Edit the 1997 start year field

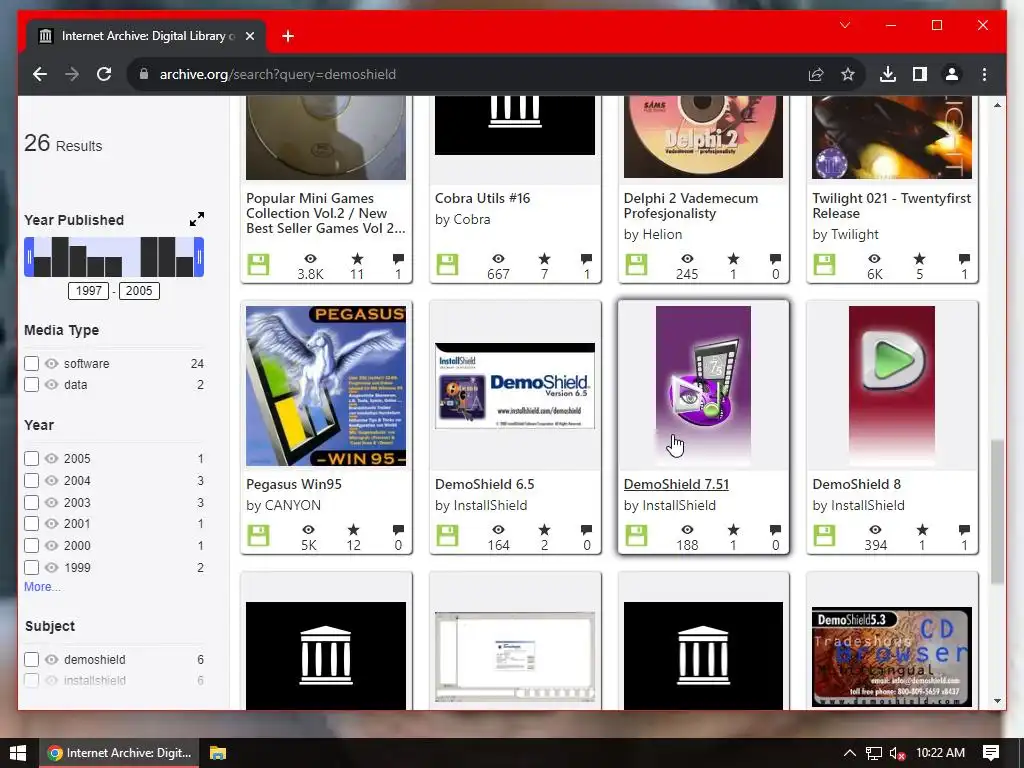(x=88, y=291)
